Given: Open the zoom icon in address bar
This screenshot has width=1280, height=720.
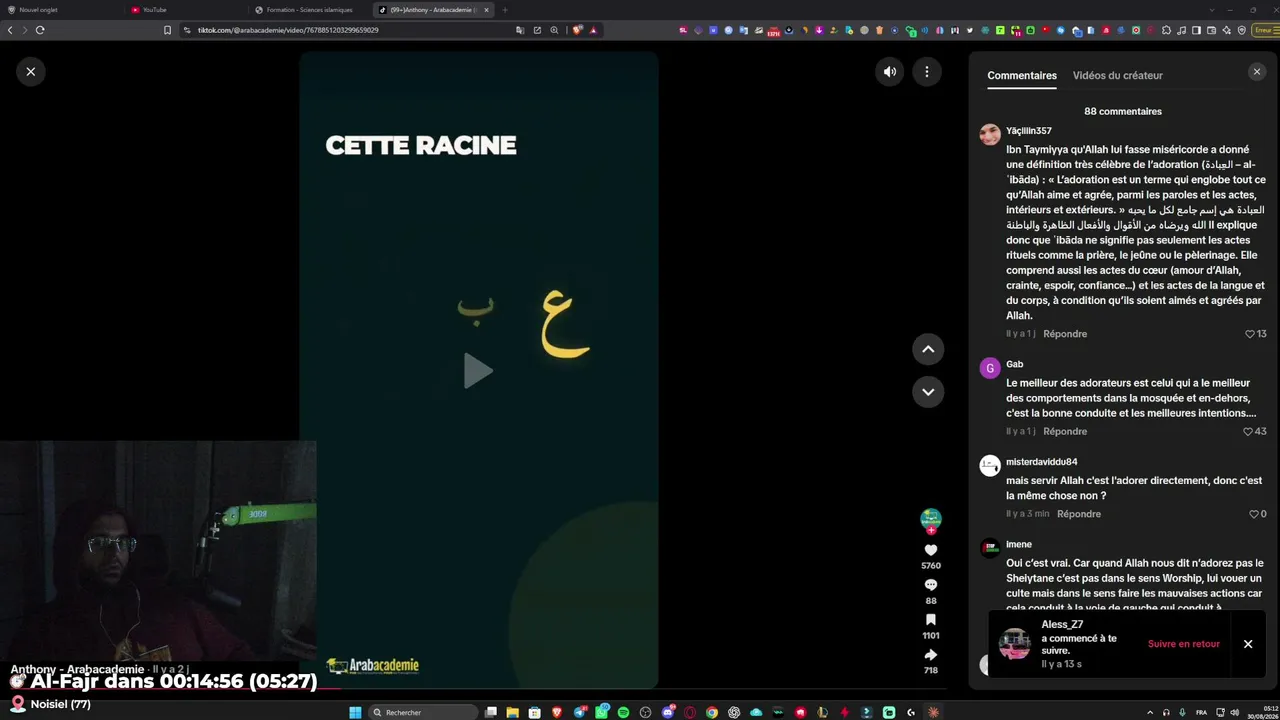Looking at the screenshot, I should tap(554, 30).
